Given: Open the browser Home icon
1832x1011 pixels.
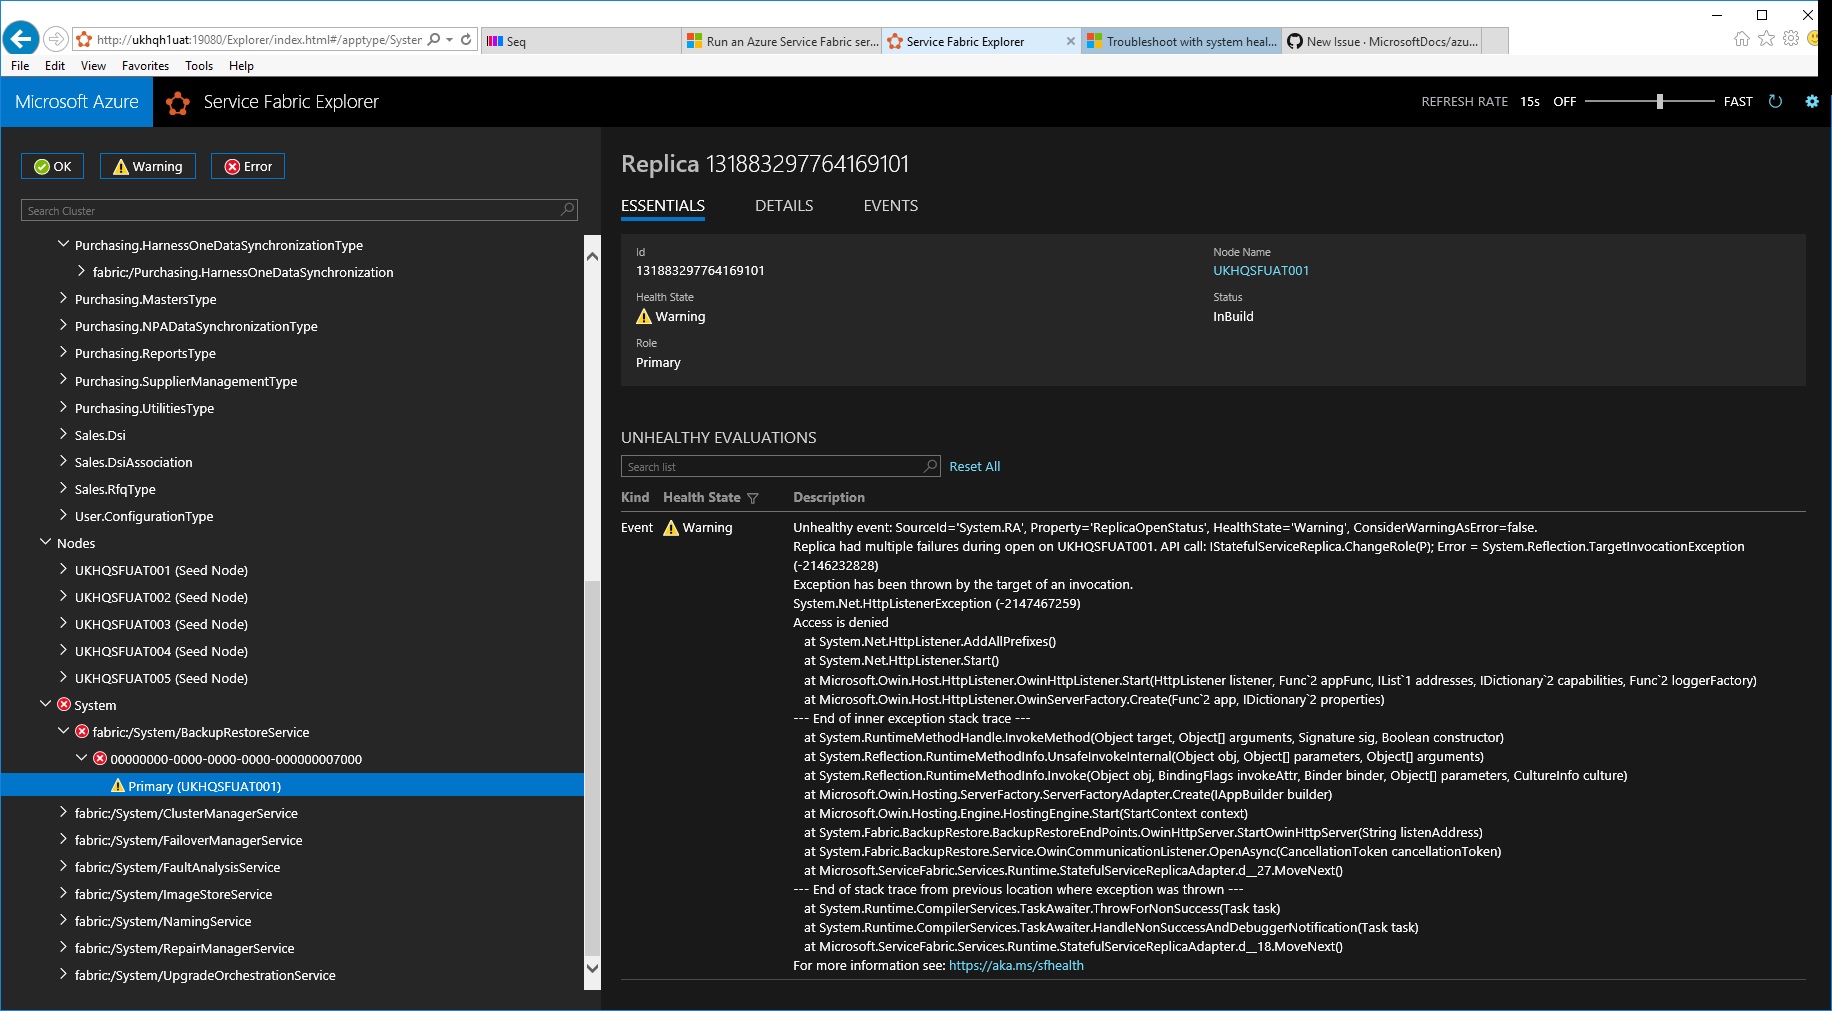Looking at the screenshot, I should [x=1742, y=39].
